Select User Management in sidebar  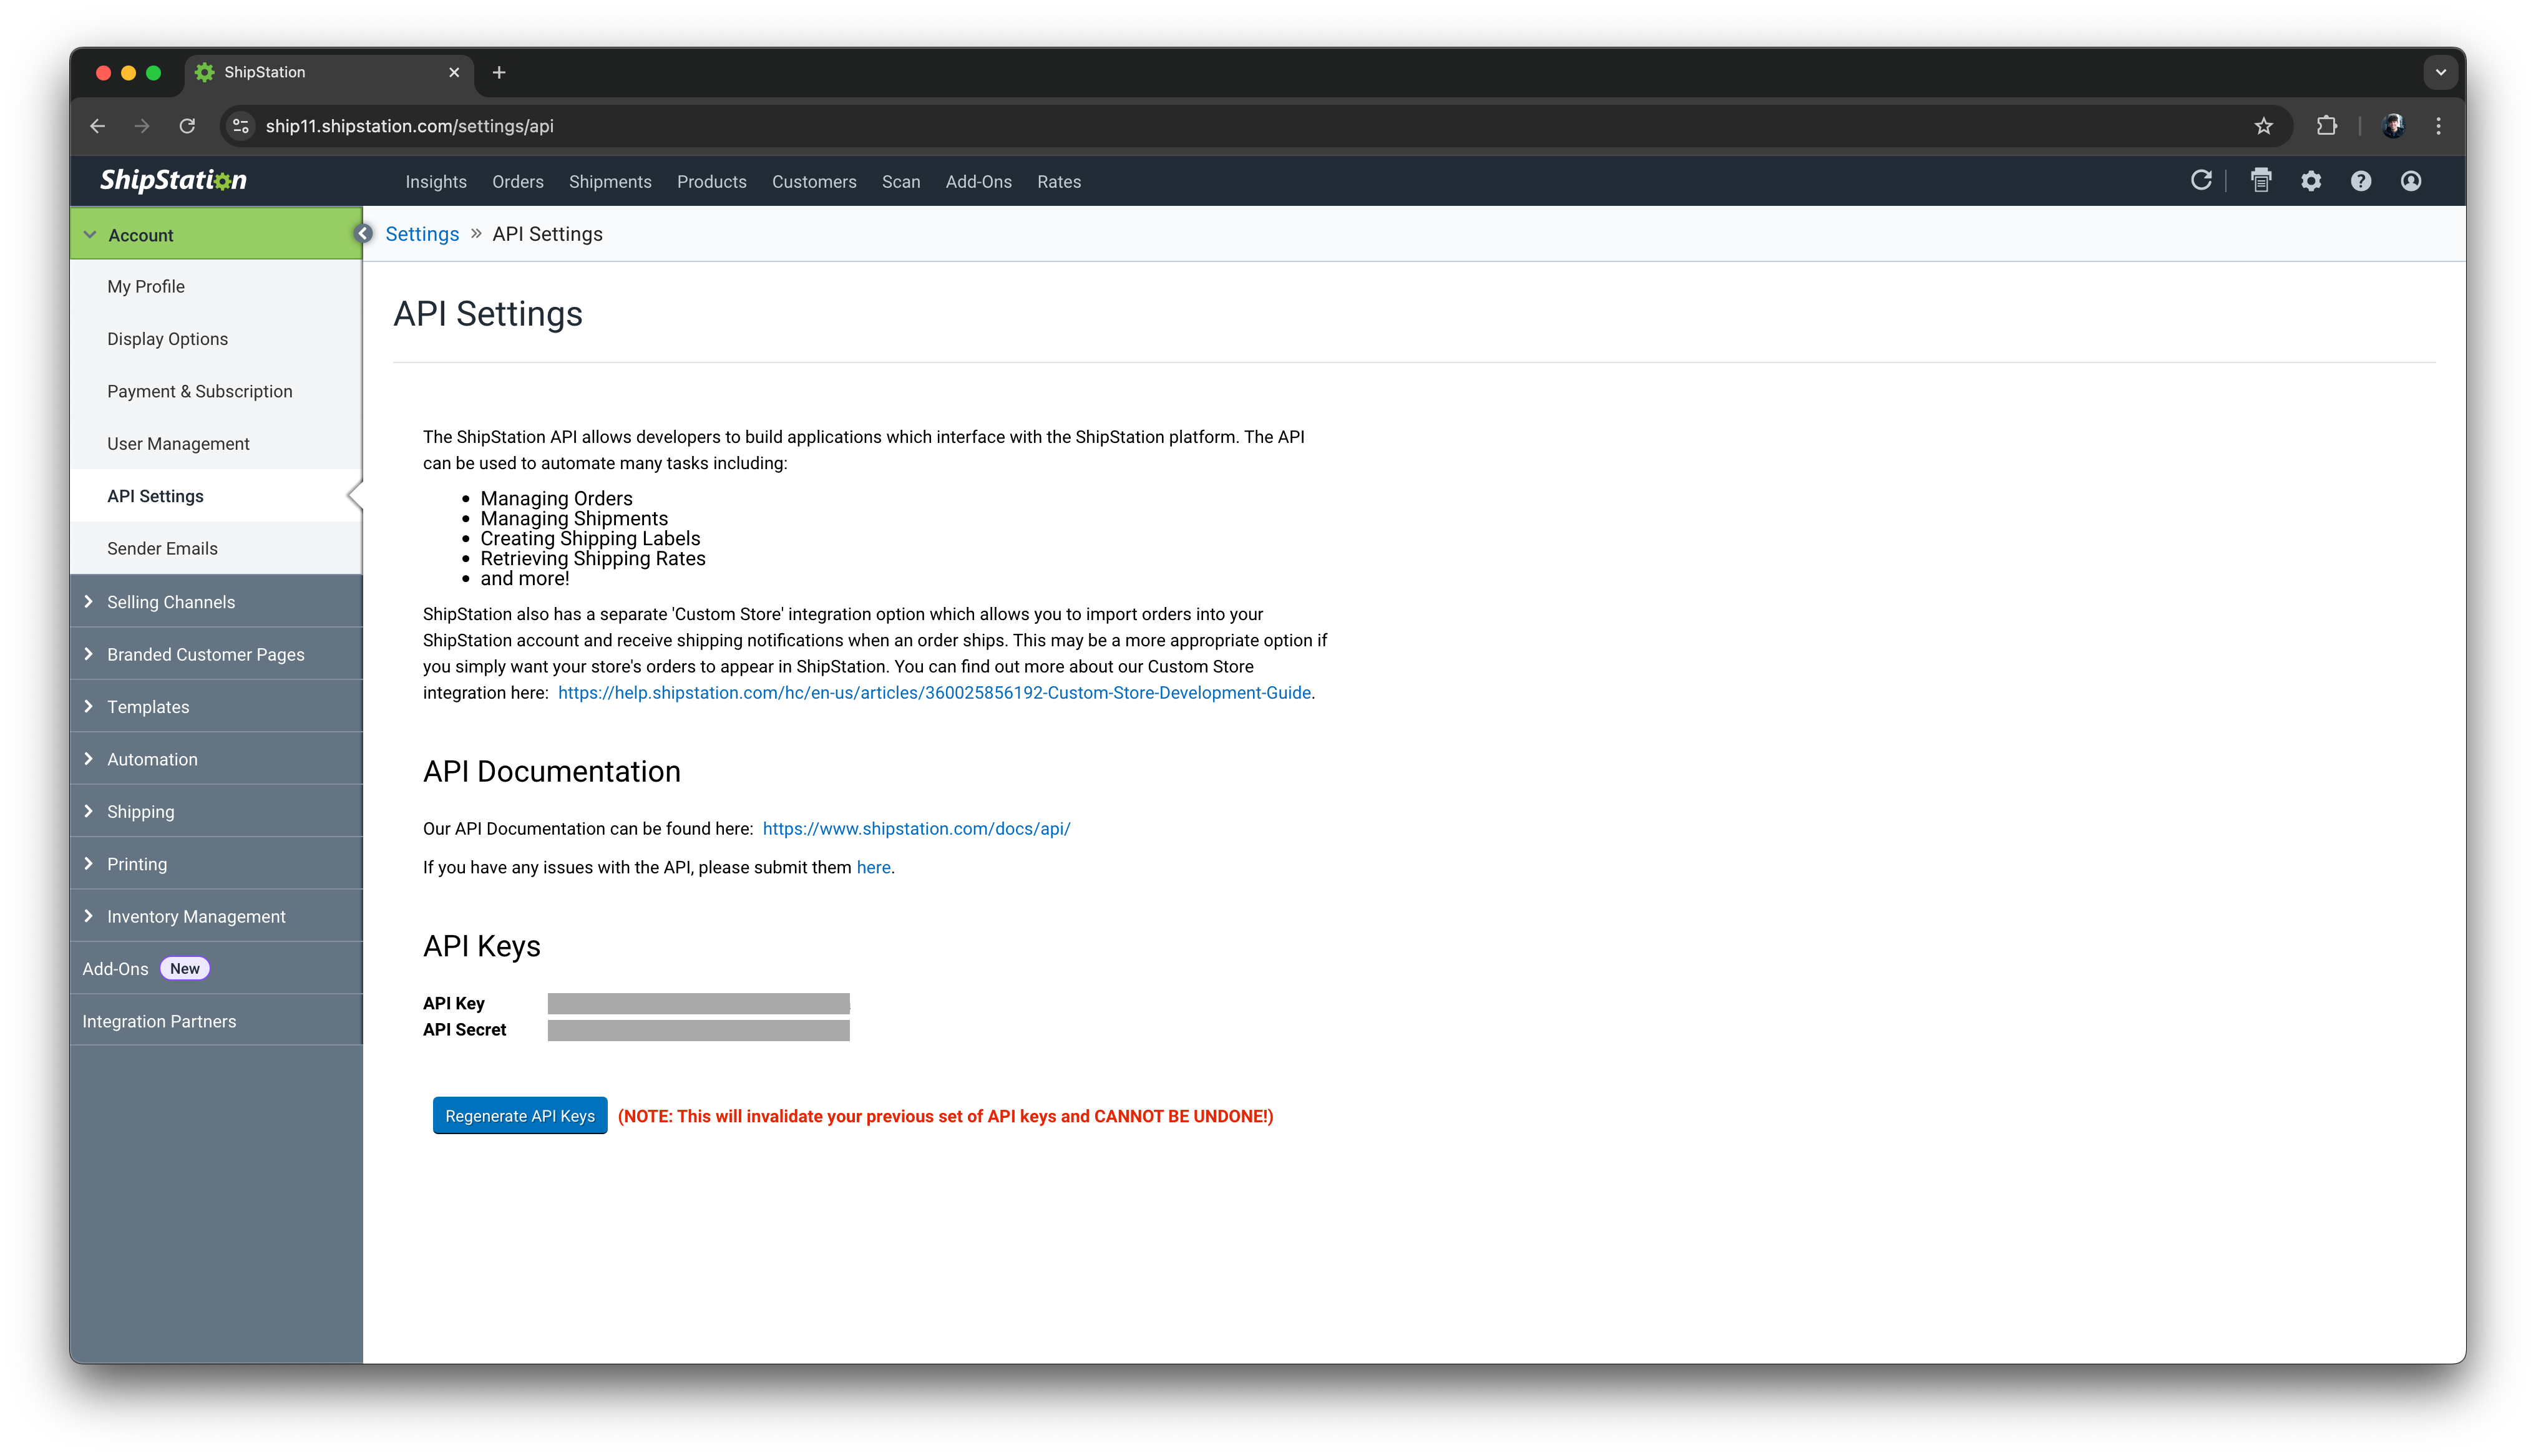click(178, 444)
